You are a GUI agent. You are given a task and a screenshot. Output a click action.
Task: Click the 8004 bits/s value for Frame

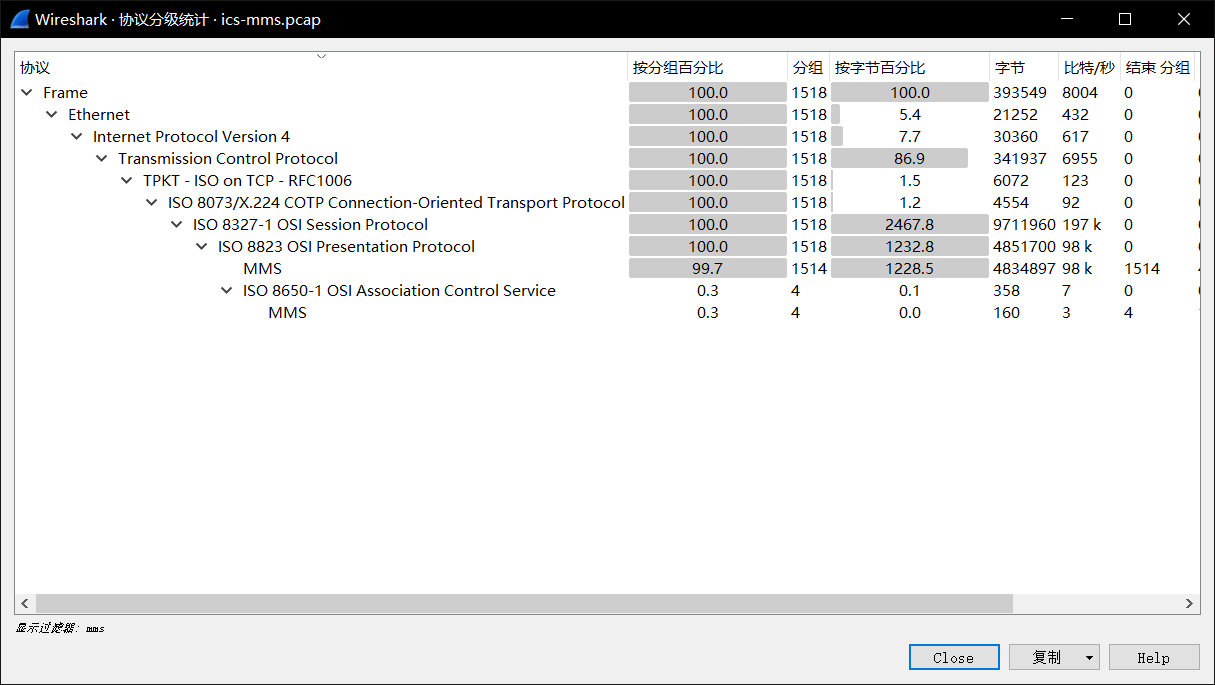pyautogui.click(x=1080, y=93)
